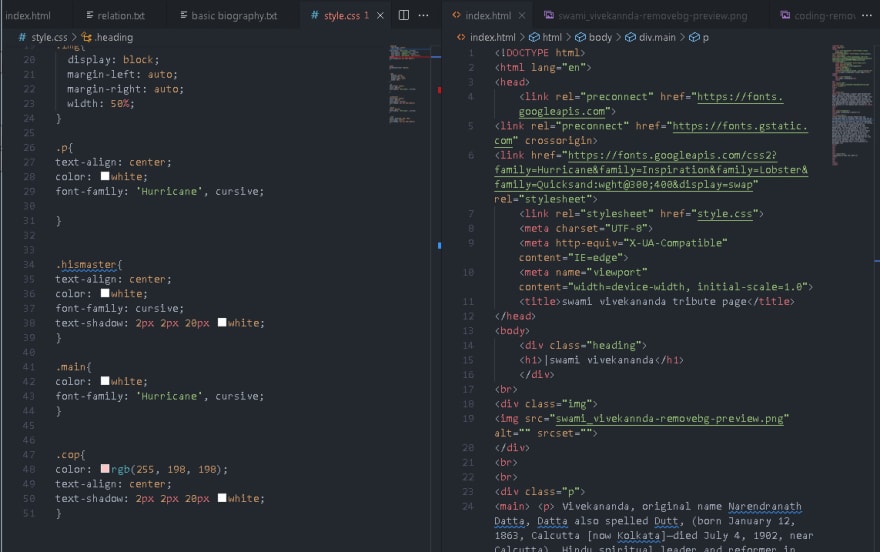Image resolution: width=880 pixels, height=552 pixels.
Task: Click the .hismaster selector
Action: click(x=86, y=264)
